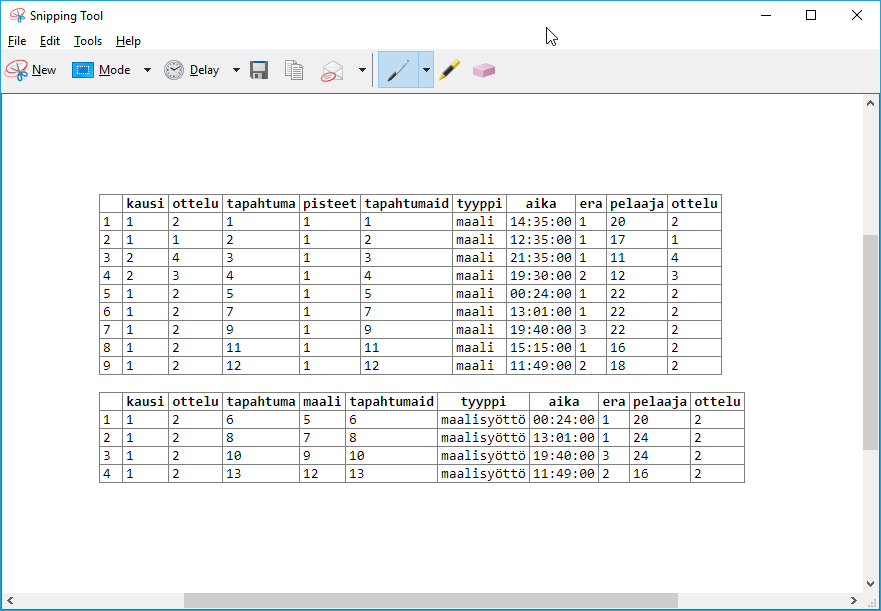Copy the snip using the copy icon

click(294, 70)
